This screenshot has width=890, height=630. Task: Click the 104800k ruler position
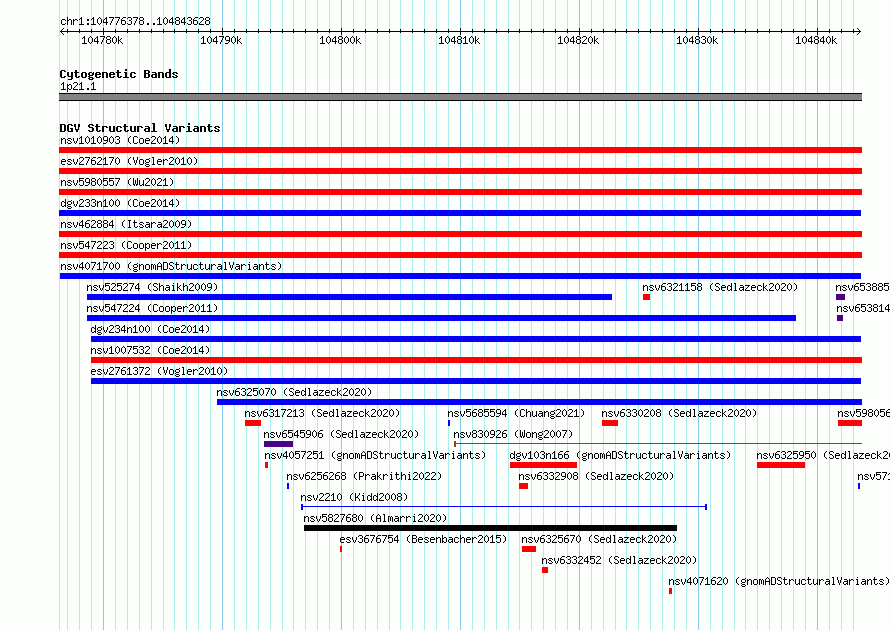340,40
